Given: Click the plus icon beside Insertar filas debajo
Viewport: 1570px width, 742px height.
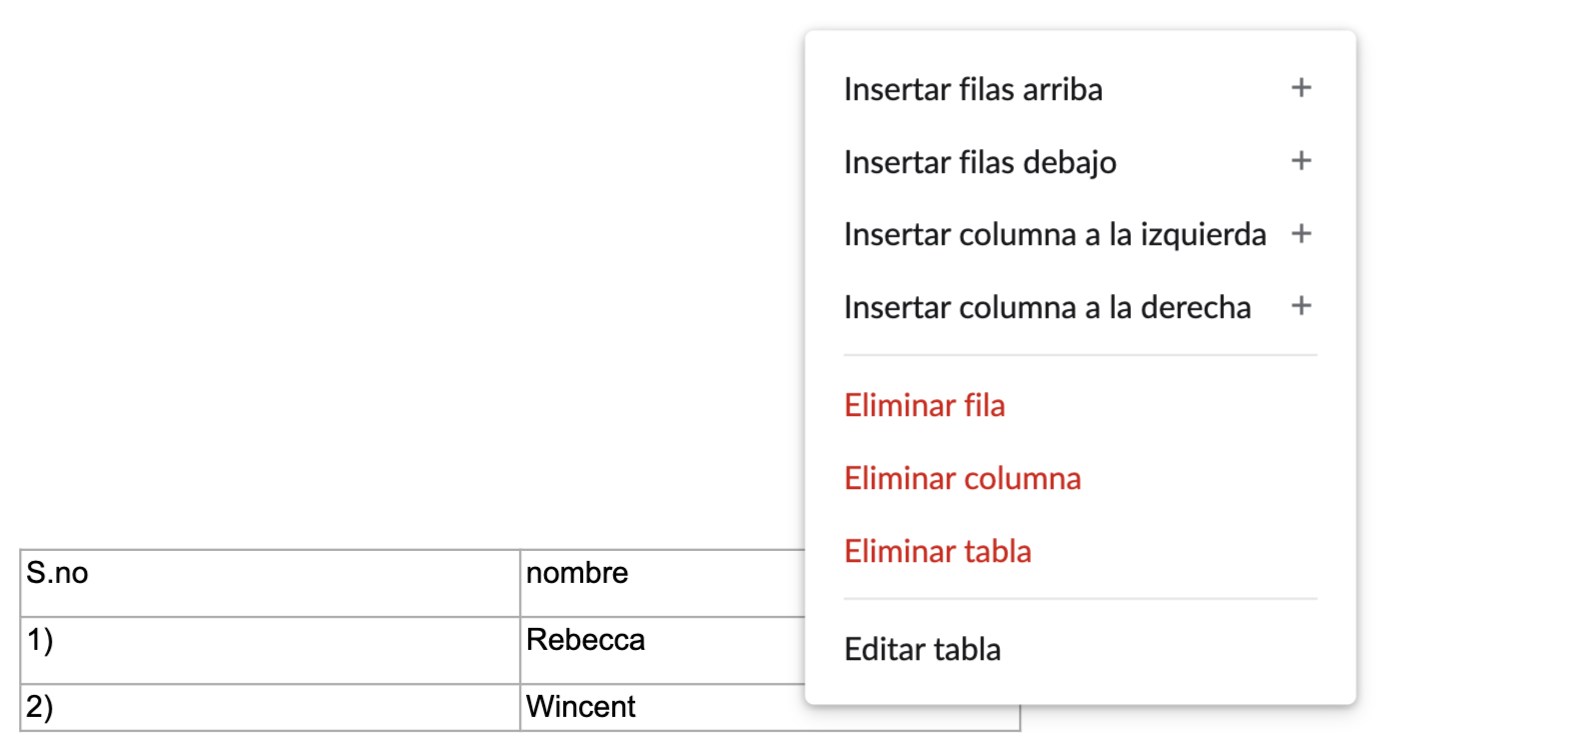Looking at the screenshot, I should 1301,161.
